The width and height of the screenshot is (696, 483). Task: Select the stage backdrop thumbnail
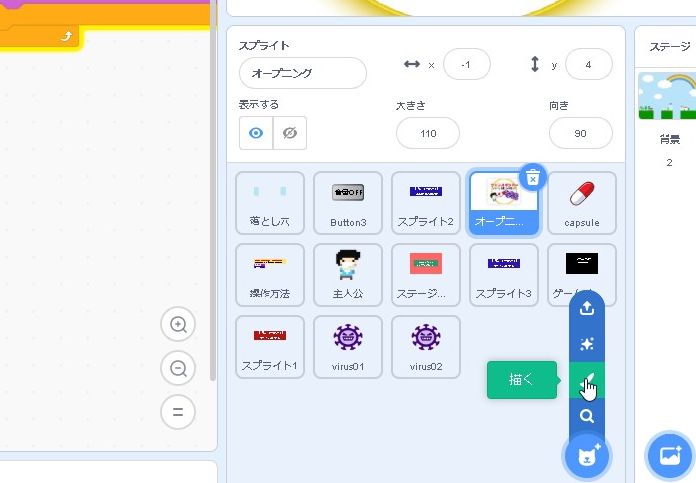point(667,96)
